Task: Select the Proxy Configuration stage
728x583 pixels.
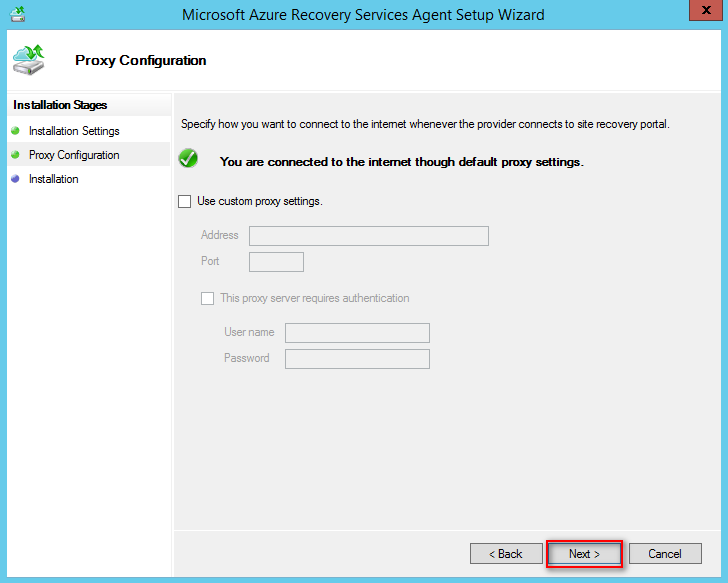Action: (74, 155)
